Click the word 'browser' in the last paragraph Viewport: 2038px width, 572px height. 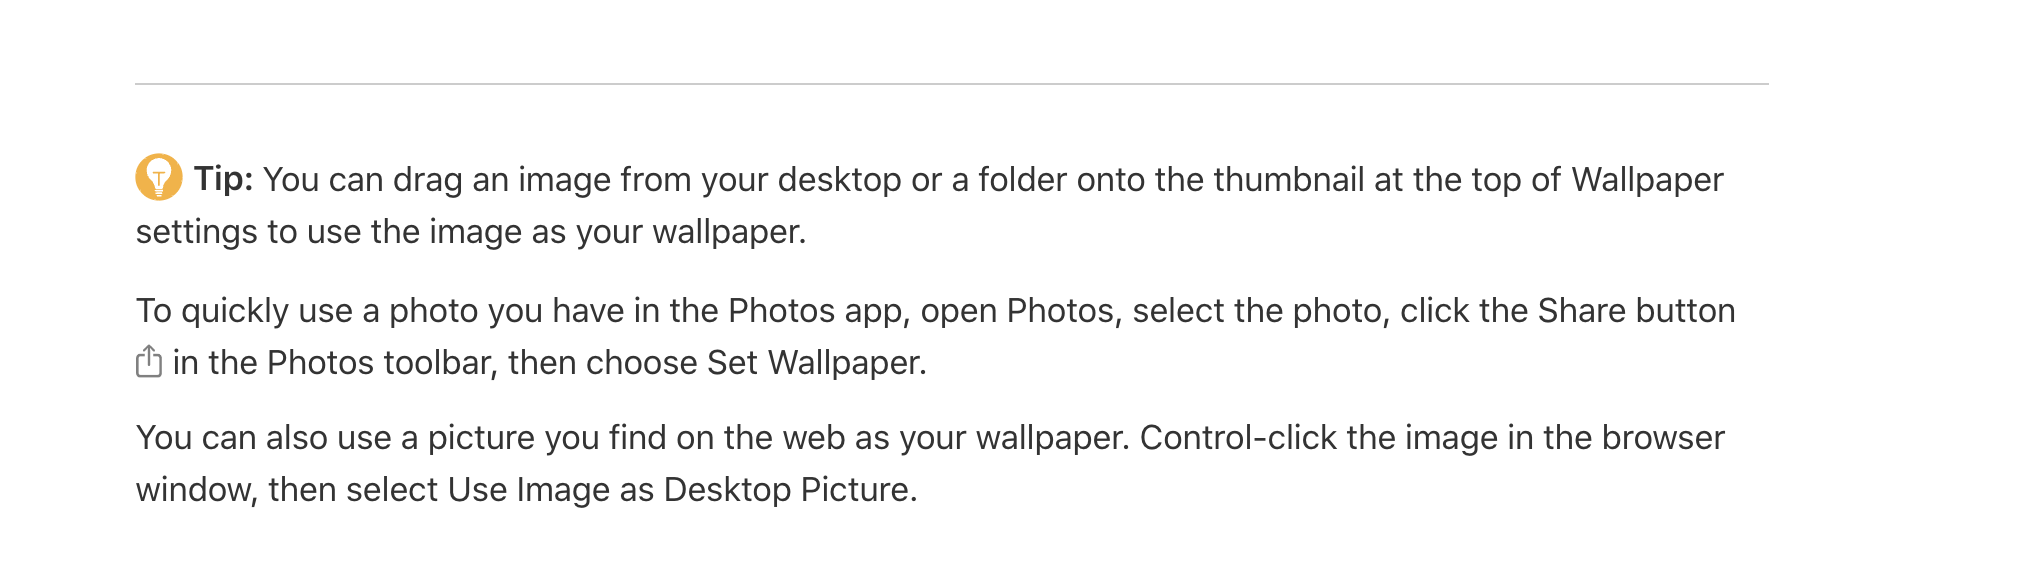(x=1663, y=438)
